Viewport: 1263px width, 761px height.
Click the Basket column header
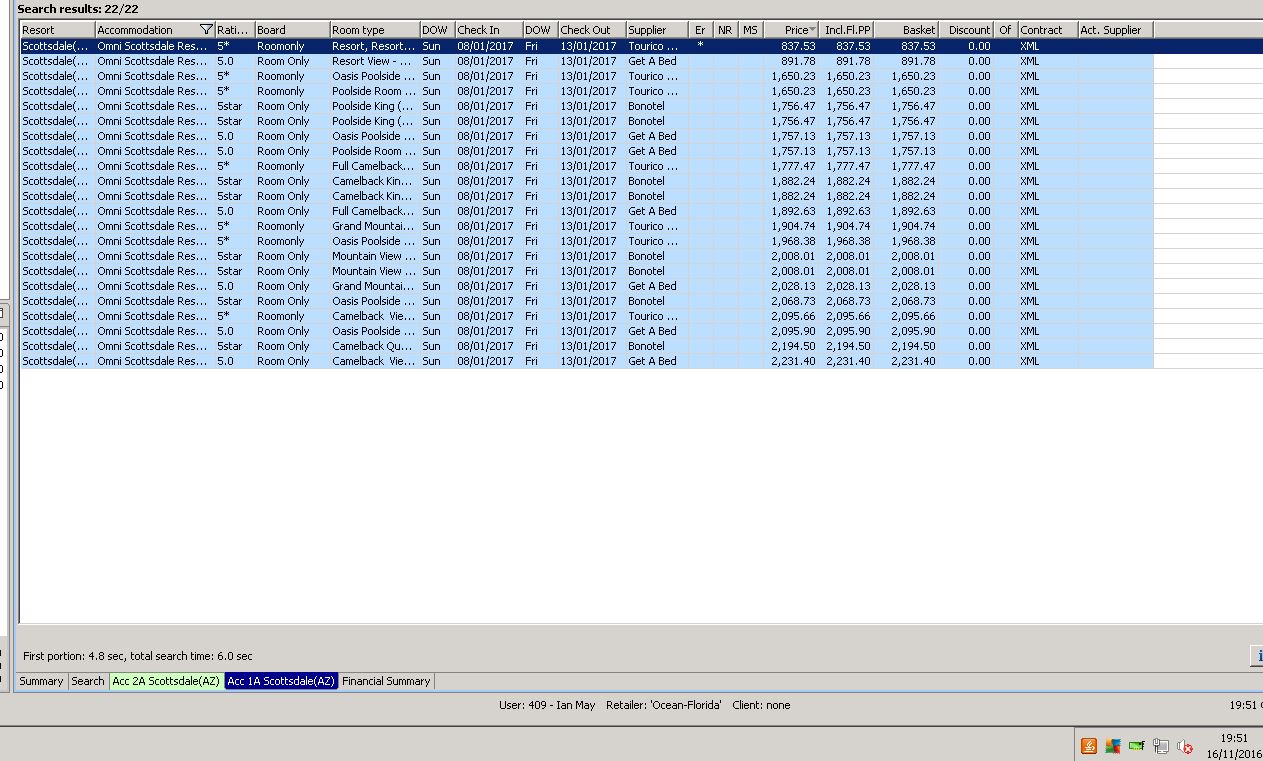click(907, 30)
